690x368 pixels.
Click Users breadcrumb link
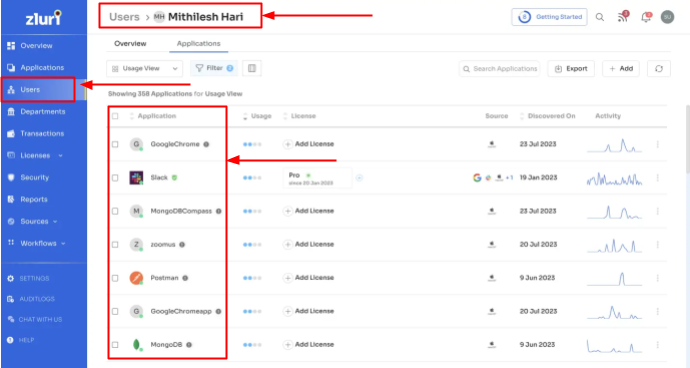coord(124,17)
